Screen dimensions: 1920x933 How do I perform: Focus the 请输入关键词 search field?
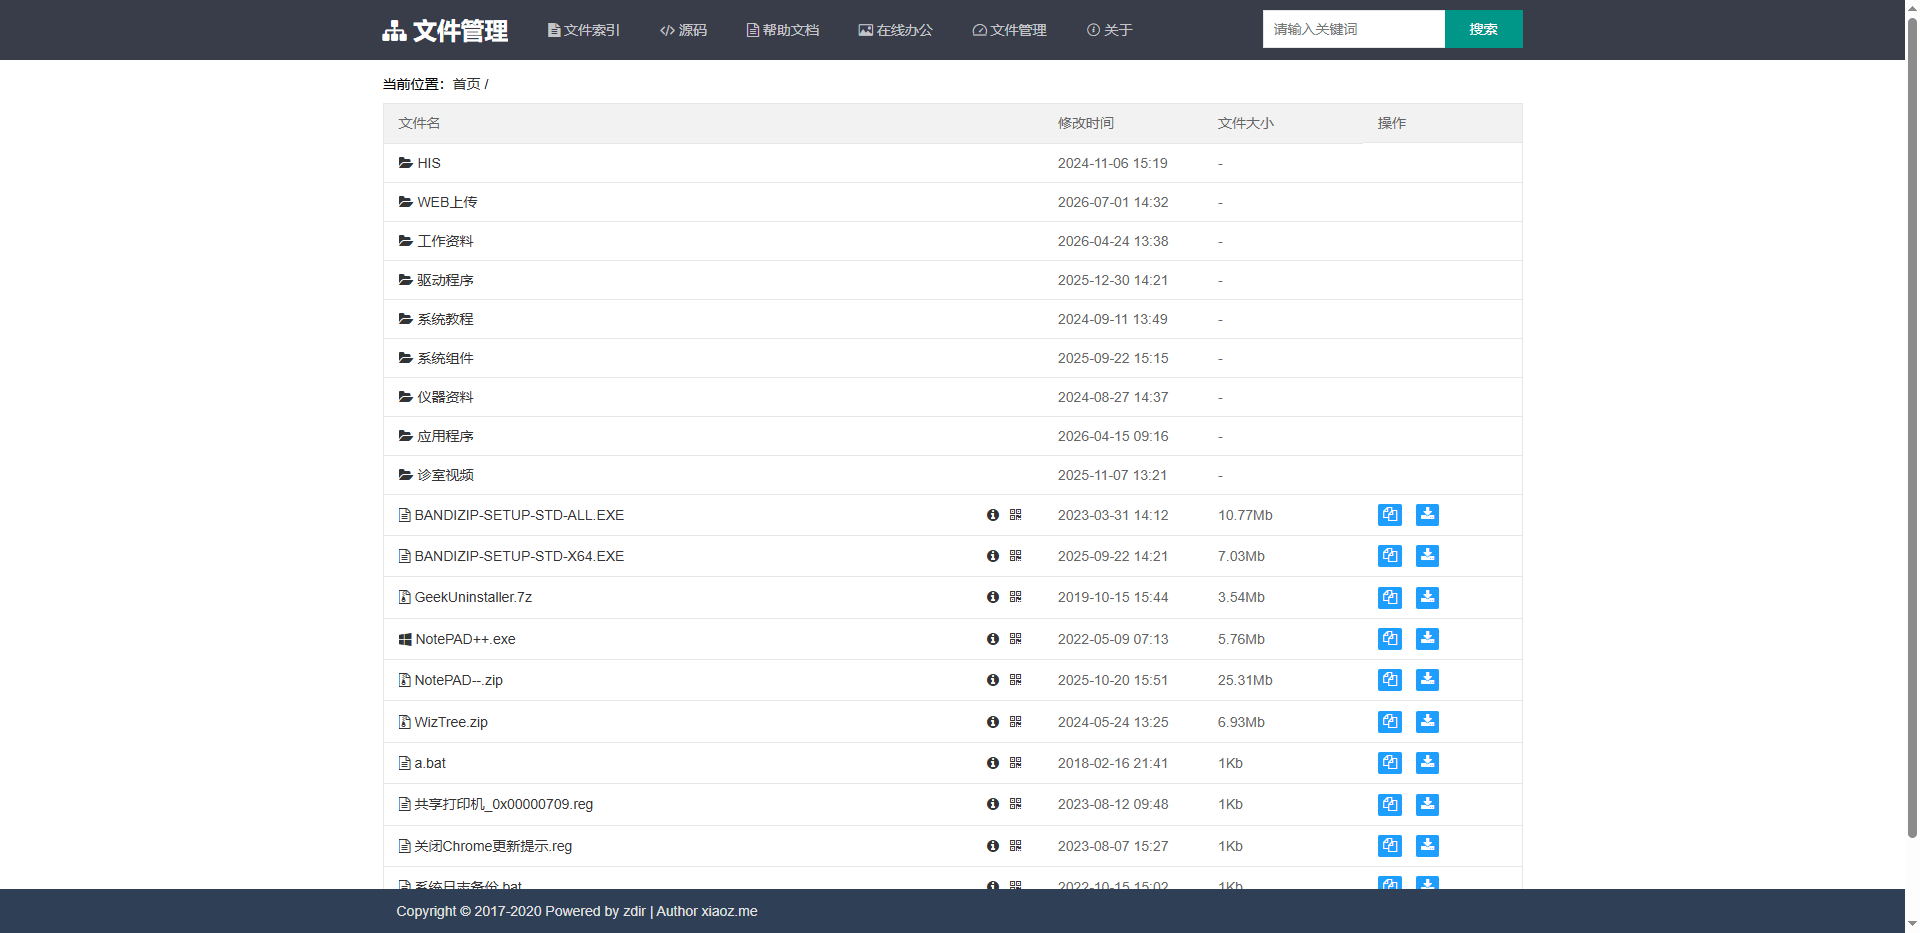[x=1354, y=29]
